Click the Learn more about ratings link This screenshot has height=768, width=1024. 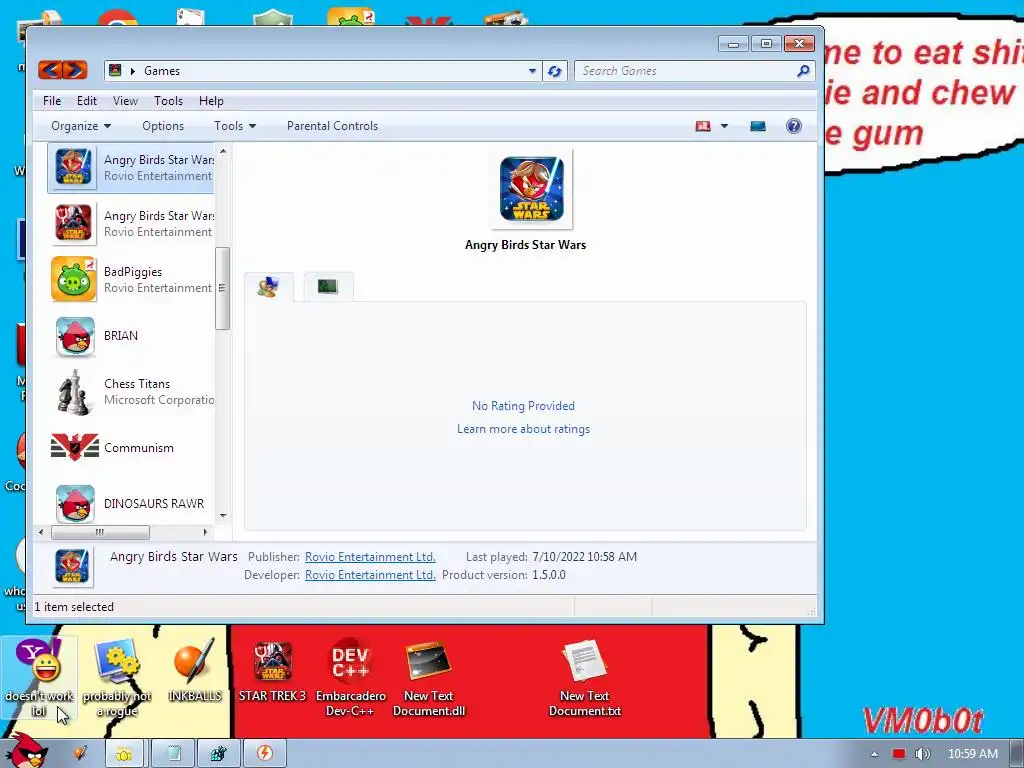523,429
